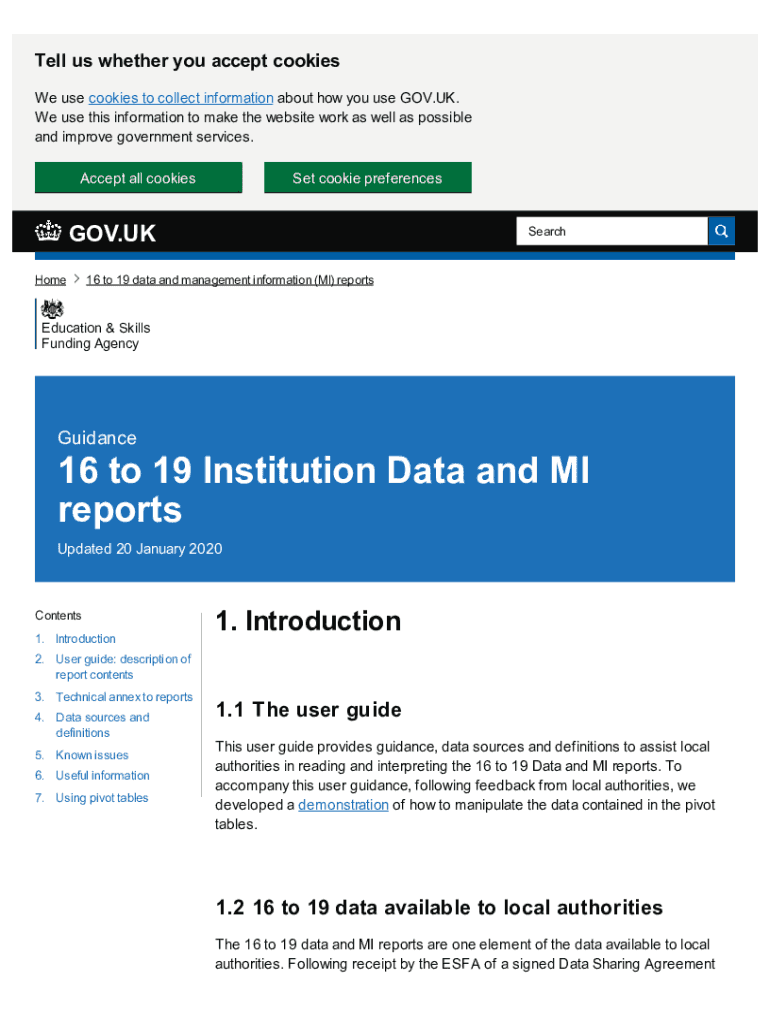Follow the cookies to collect information link

pyautogui.click(x=180, y=98)
